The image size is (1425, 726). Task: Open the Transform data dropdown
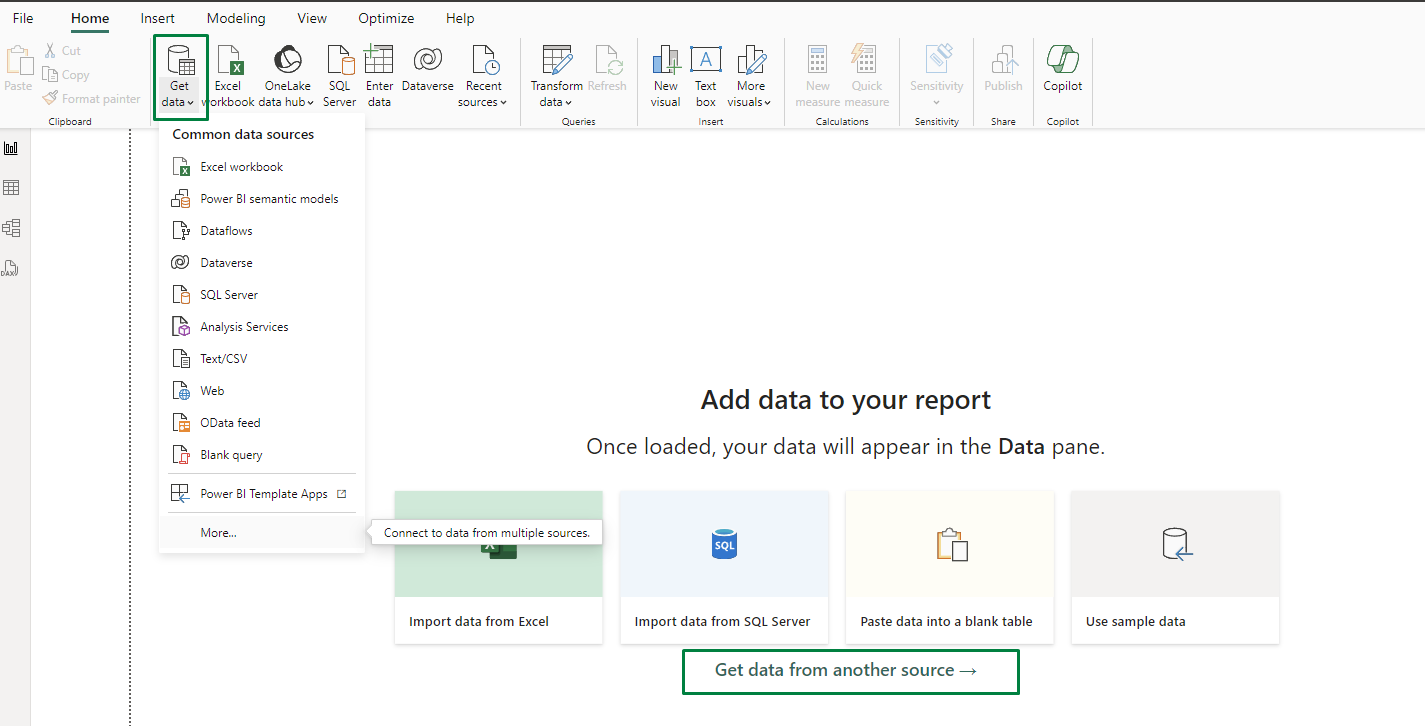(x=556, y=77)
